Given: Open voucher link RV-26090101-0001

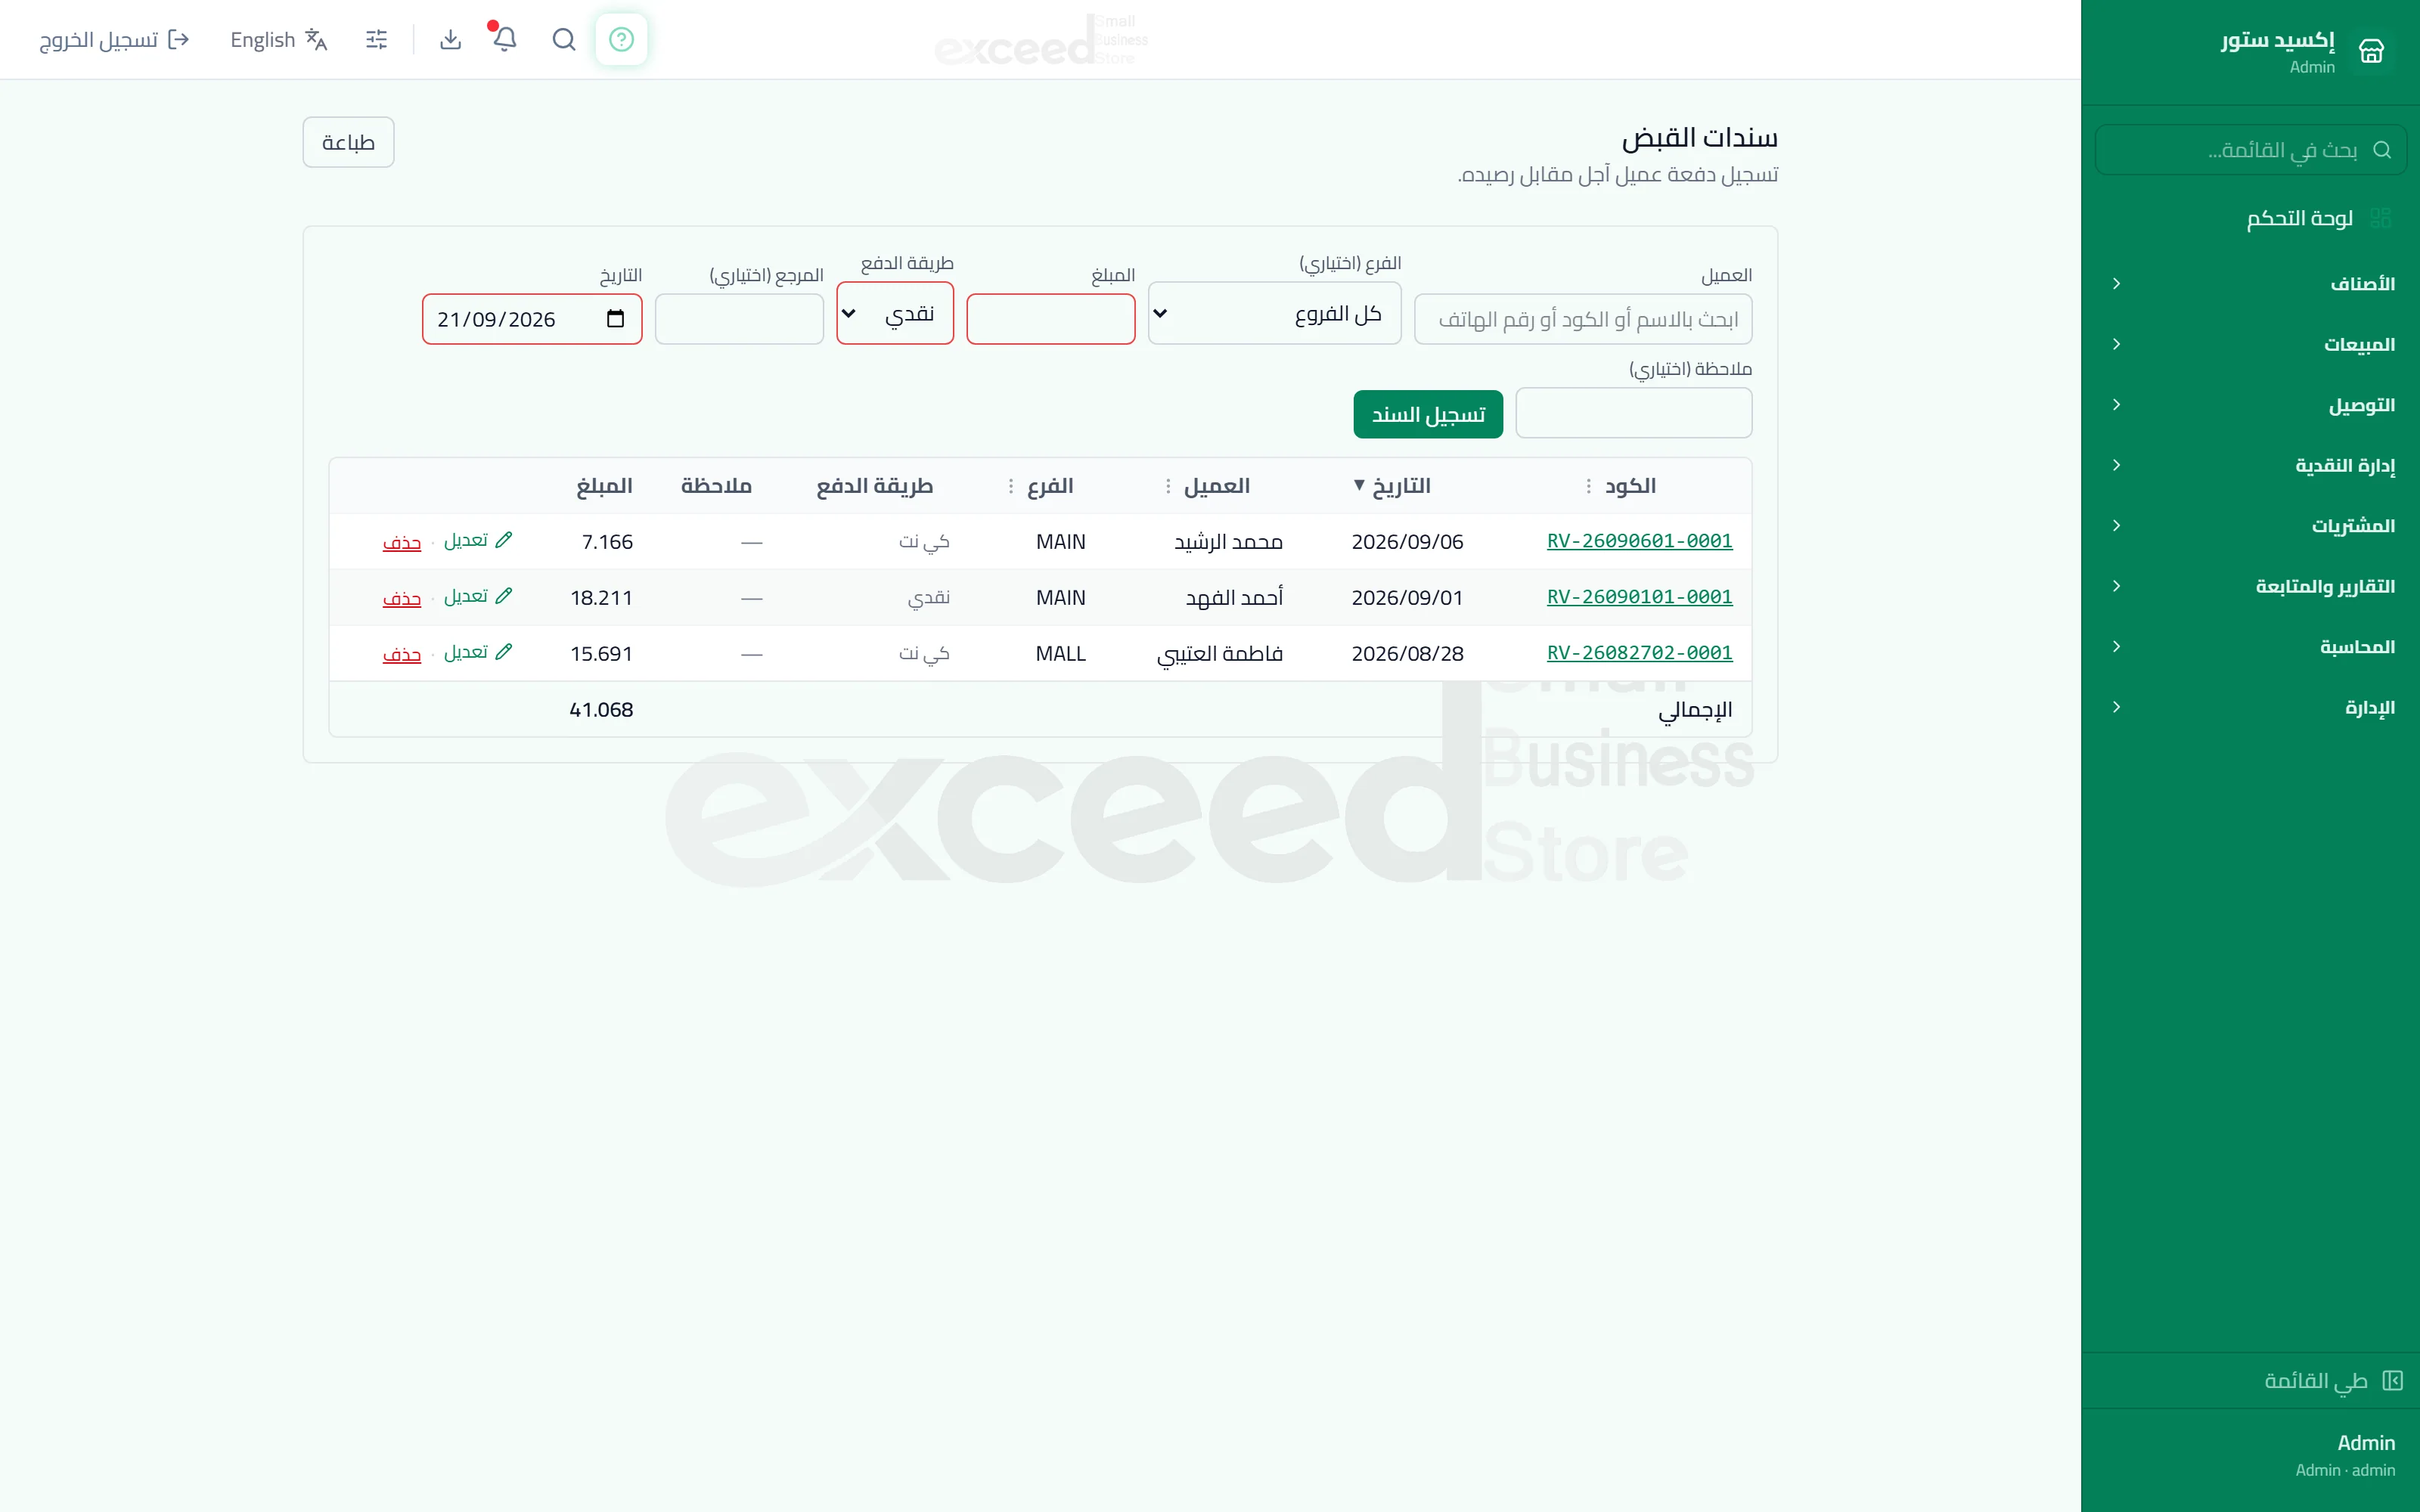Looking at the screenshot, I should (1639, 597).
